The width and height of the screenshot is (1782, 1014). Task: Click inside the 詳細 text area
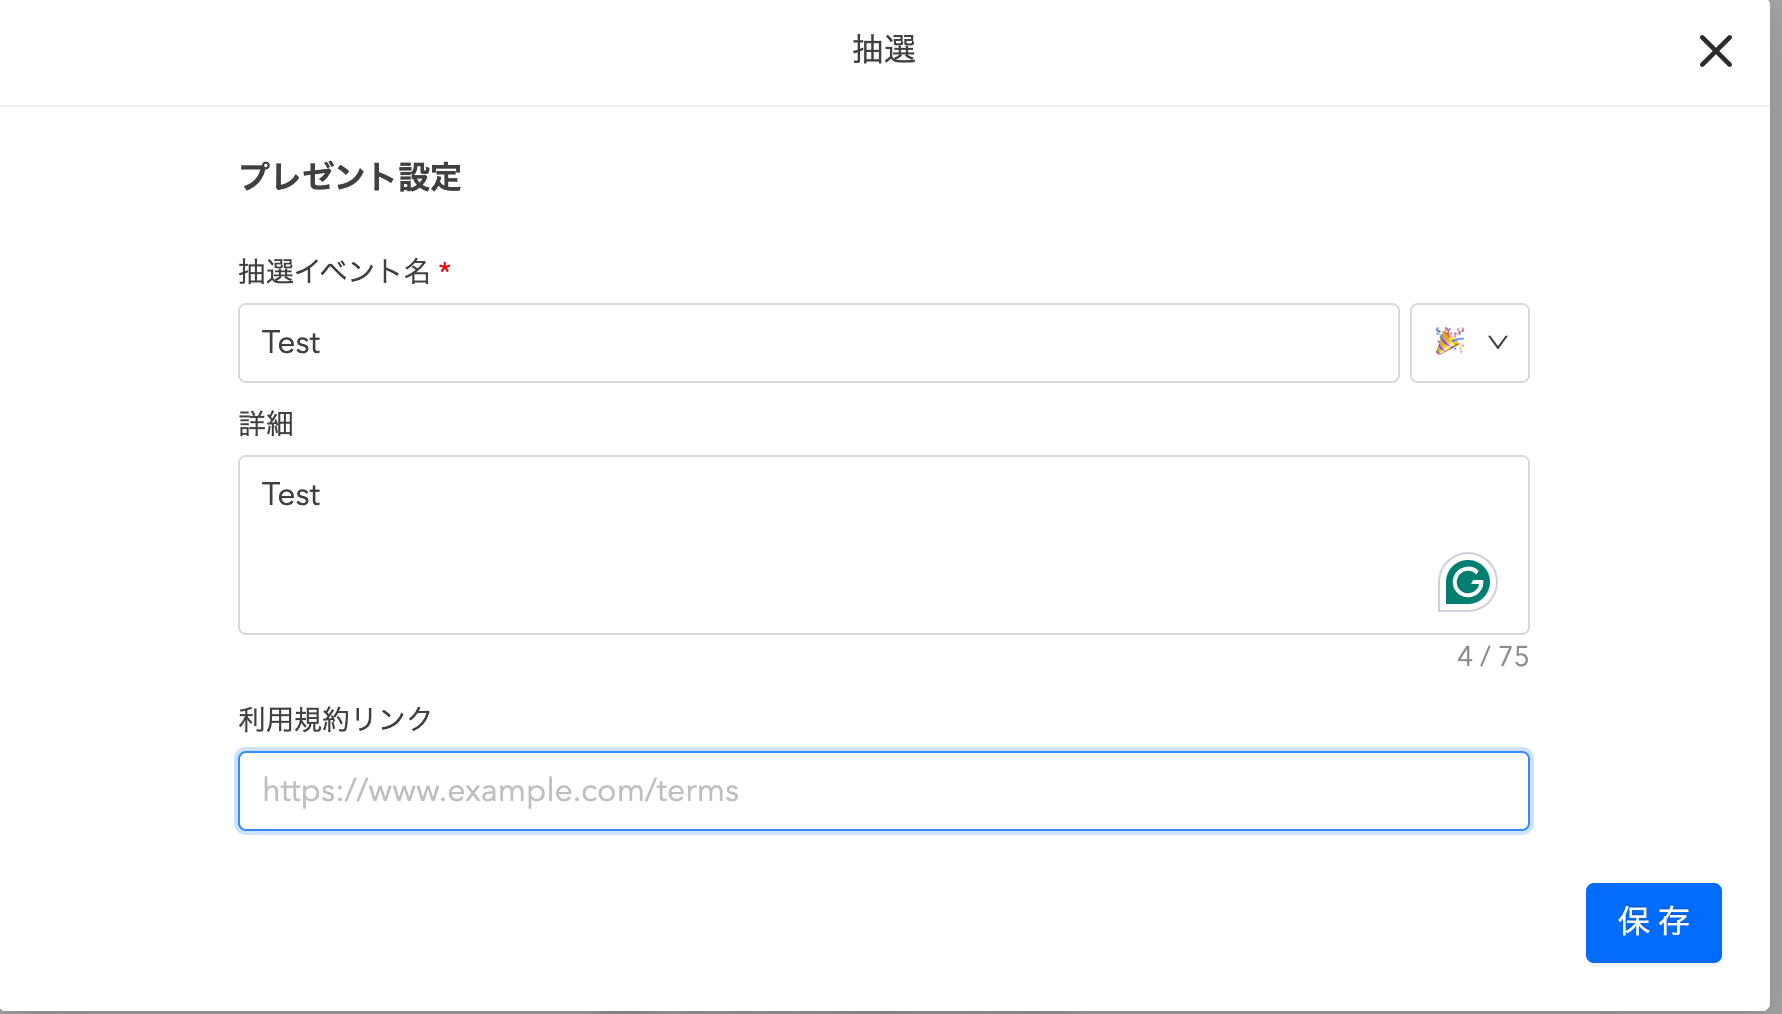[883, 545]
